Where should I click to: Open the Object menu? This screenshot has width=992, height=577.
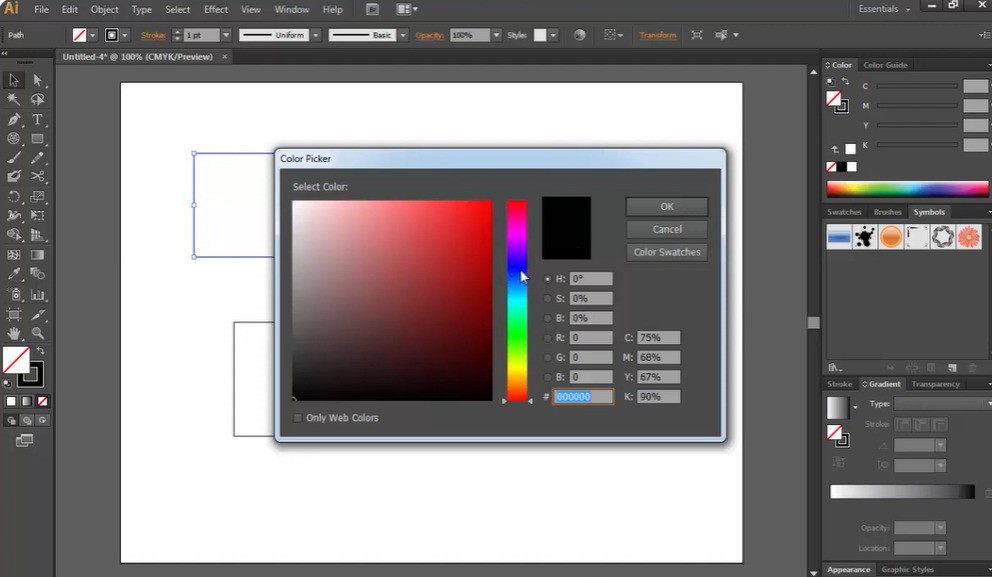(x=104, y=9)
